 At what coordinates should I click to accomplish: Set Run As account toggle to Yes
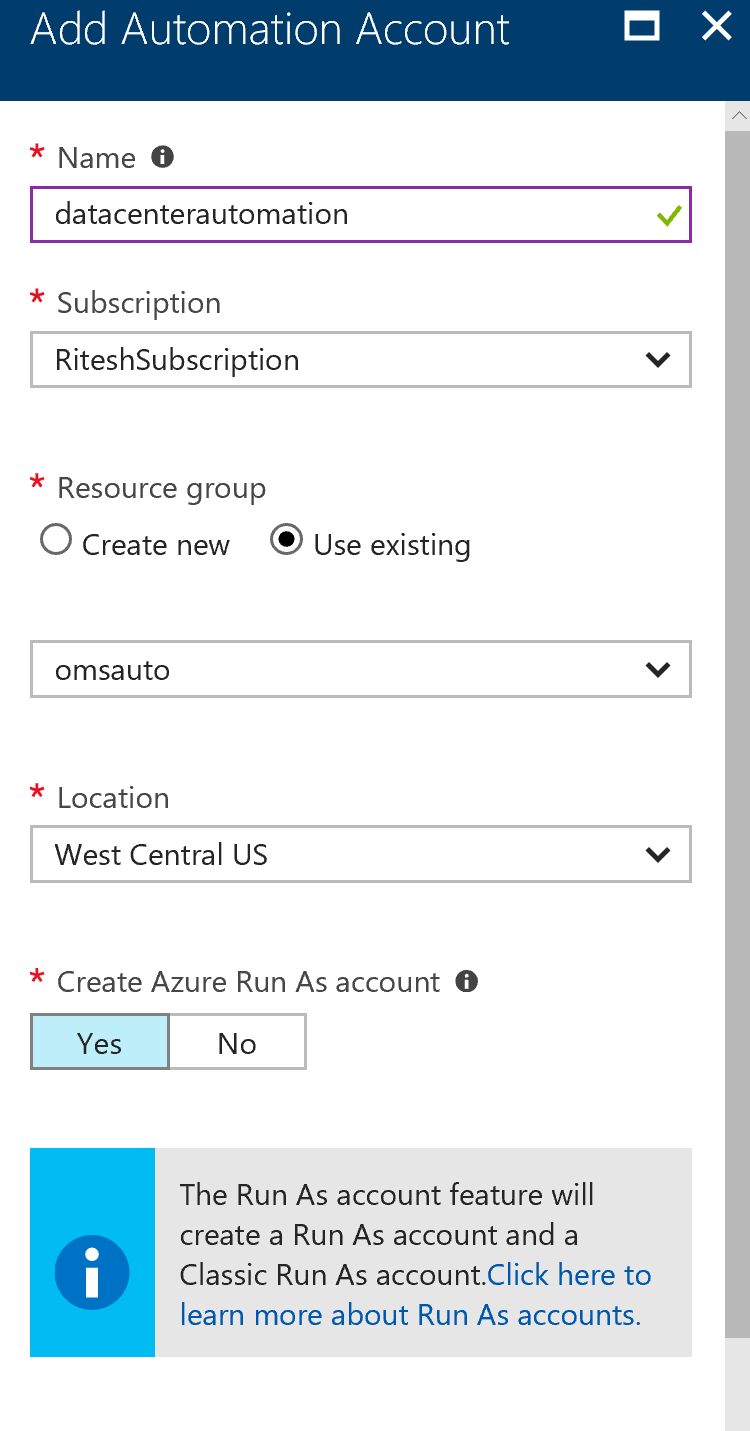tap(100, 1043)
